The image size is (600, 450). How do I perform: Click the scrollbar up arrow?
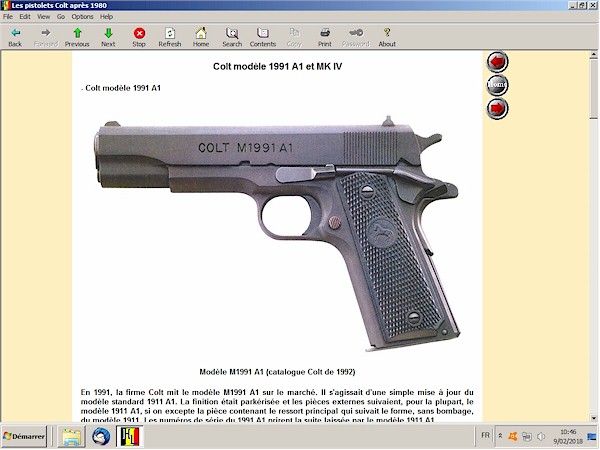pos(593,55)
